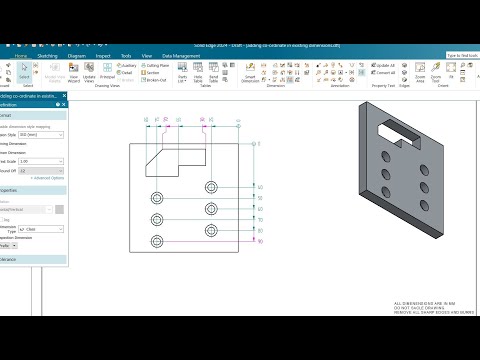Screen dimensions: 480x360
Task: Click the gray color swatch in Properties
Action: coord(59,209)
